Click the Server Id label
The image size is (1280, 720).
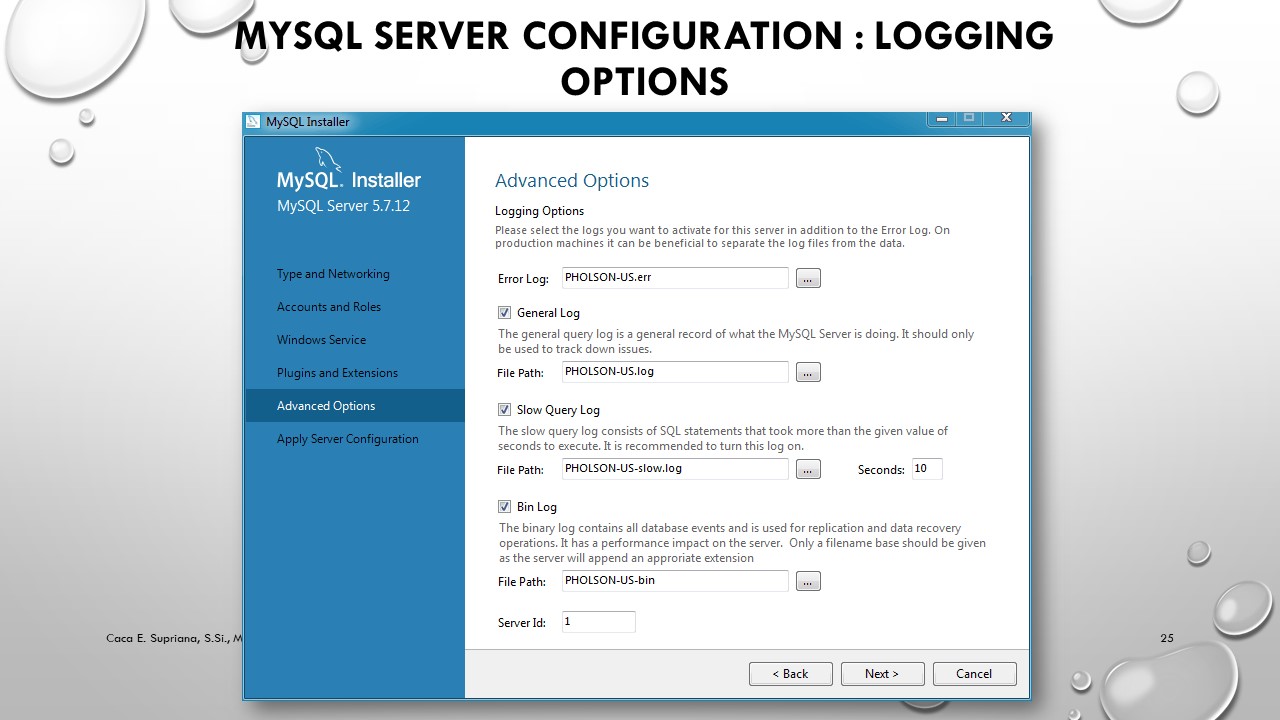click(522, 623)
